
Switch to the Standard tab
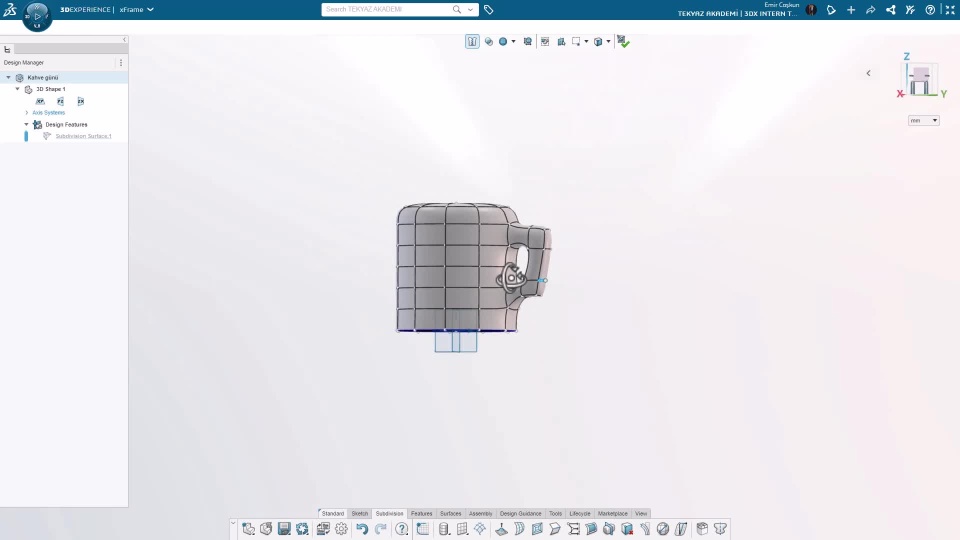(x=332, y=514)
